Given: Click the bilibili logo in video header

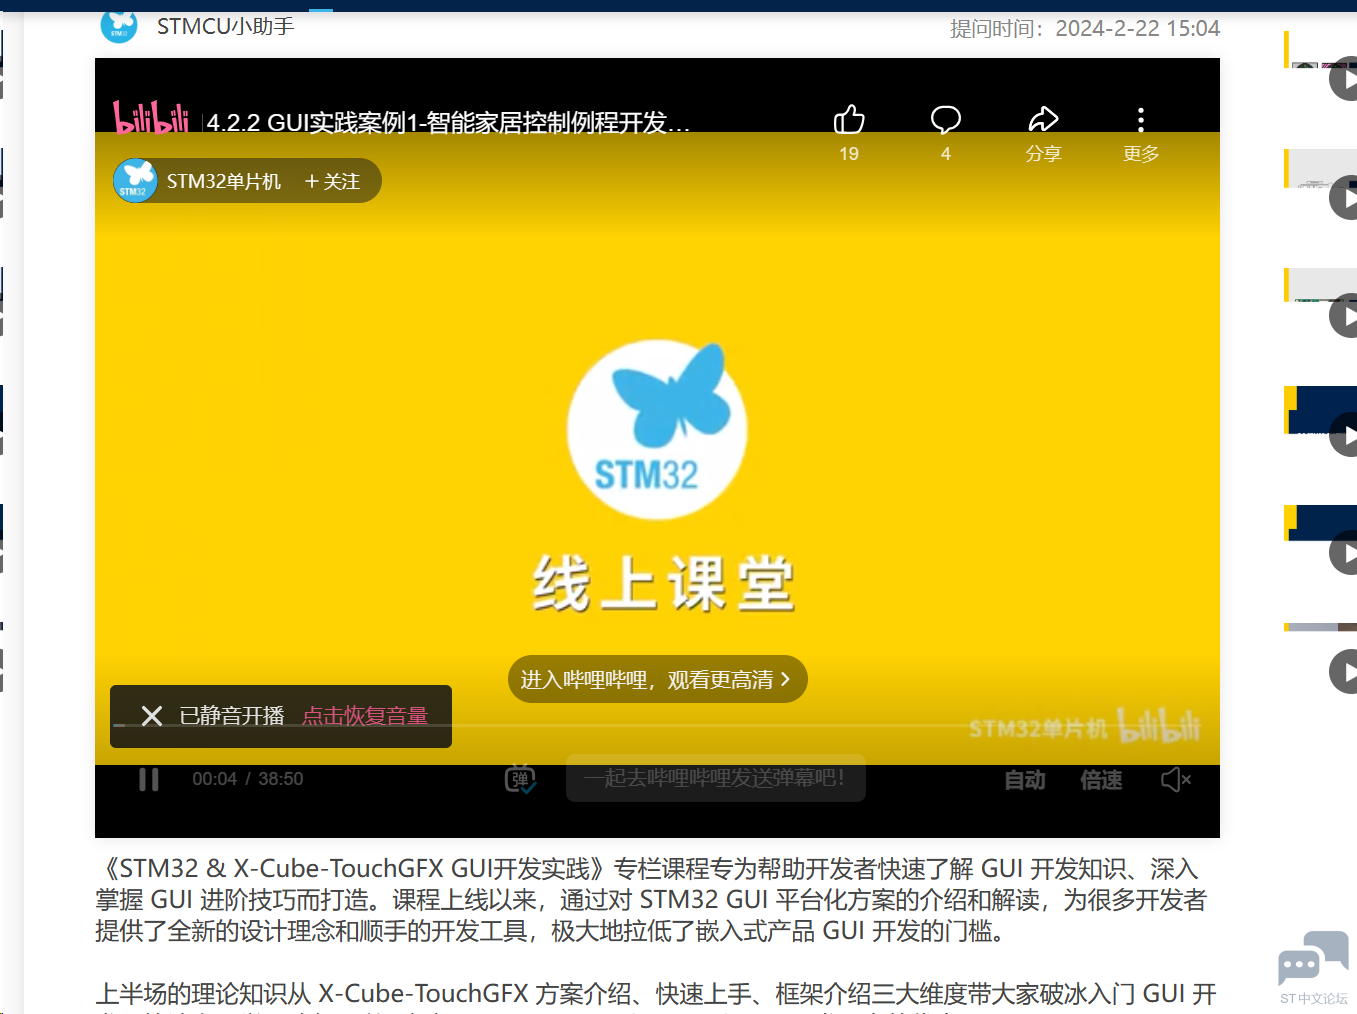Looking at the screenshot, I should [151, 119].
